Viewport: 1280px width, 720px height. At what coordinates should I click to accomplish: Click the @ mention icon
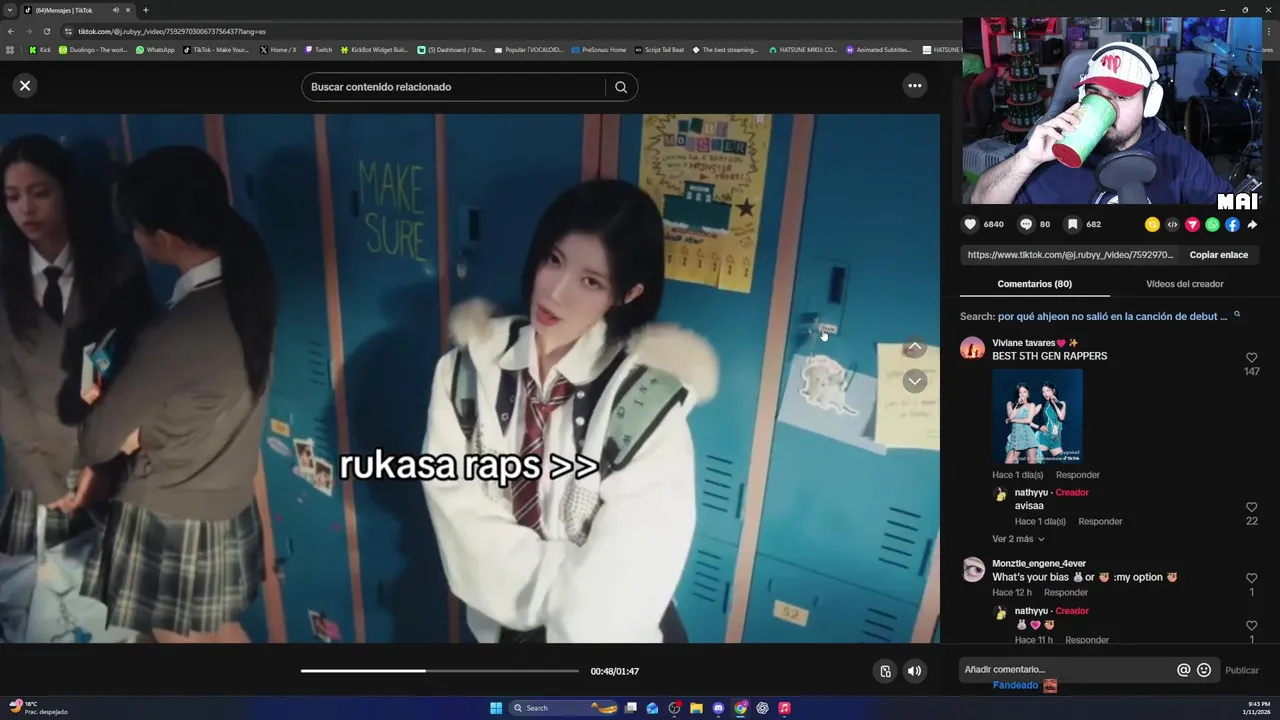click(x=1184, y=670)
